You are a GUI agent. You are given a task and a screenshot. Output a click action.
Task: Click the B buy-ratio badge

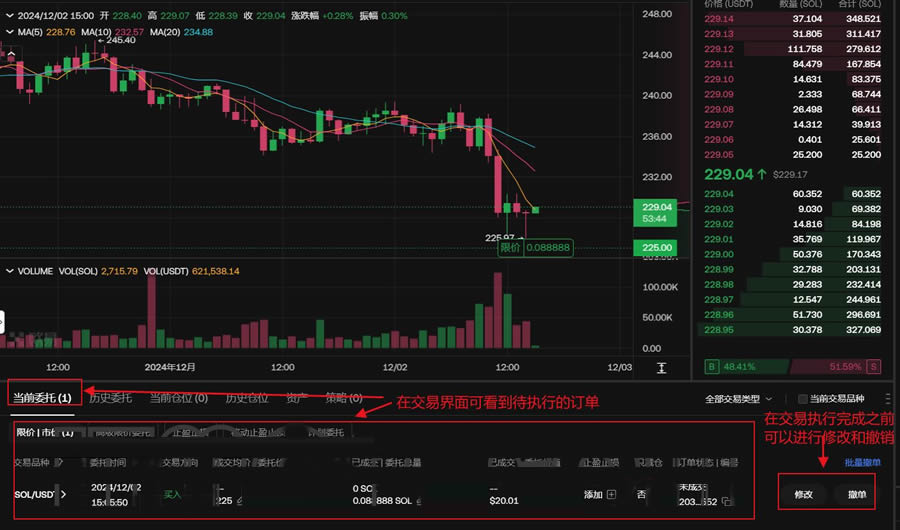(710, 367)
